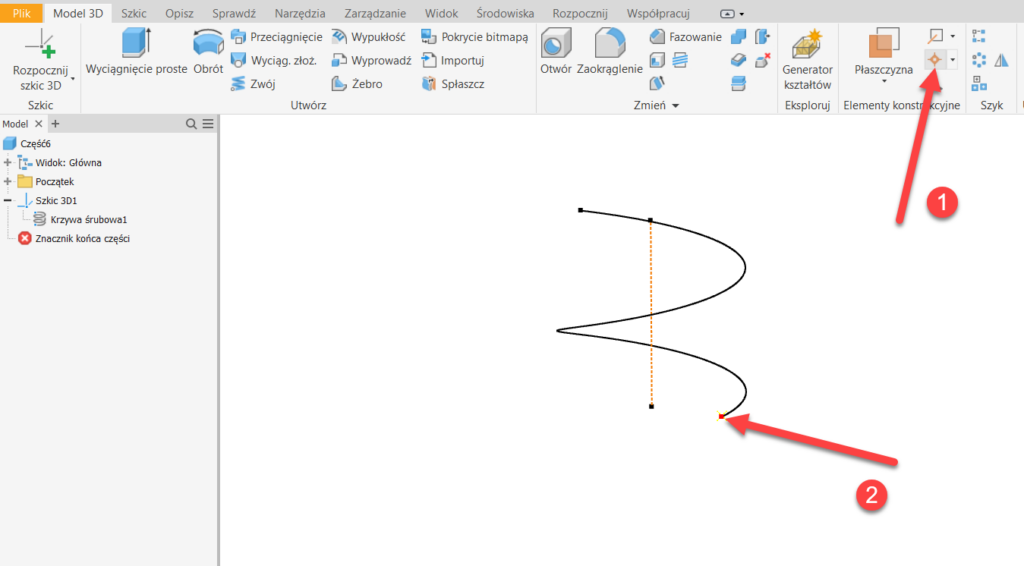Open the work point dropdown arrow

[x=953, y=60]
